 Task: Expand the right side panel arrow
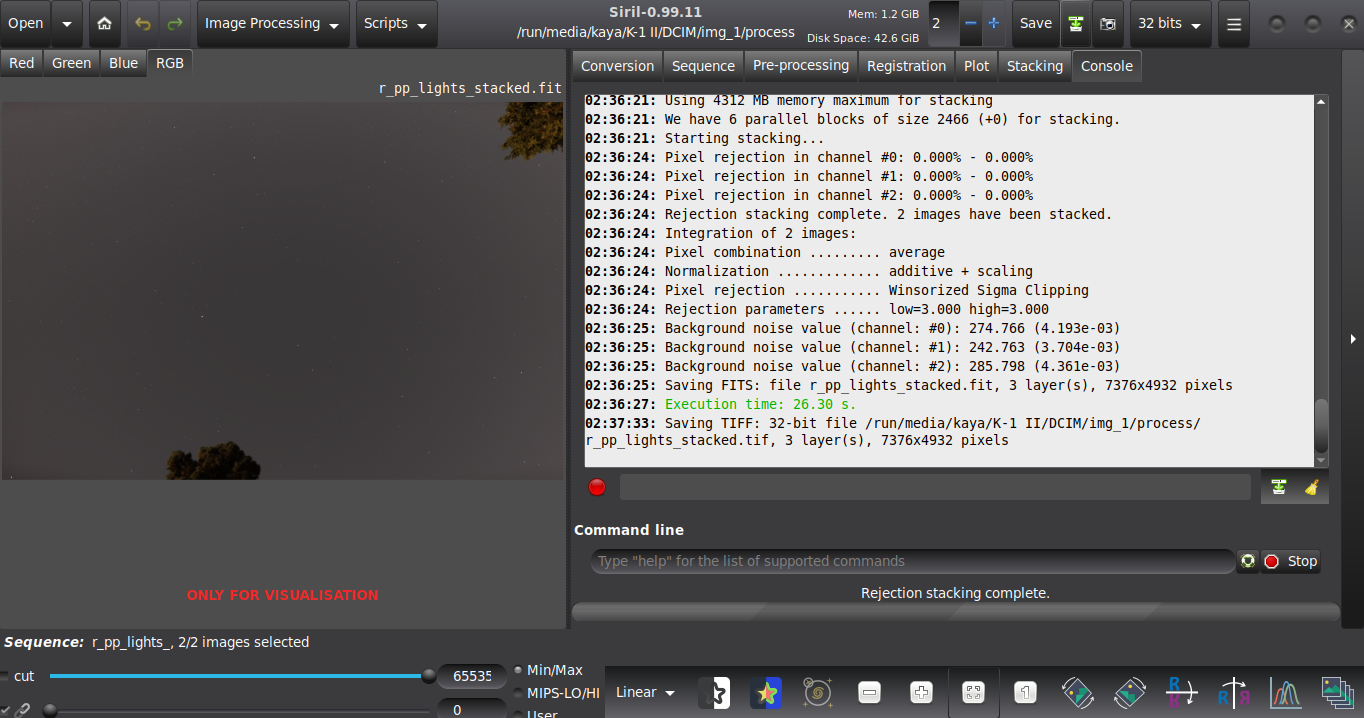pos(1354,339)
